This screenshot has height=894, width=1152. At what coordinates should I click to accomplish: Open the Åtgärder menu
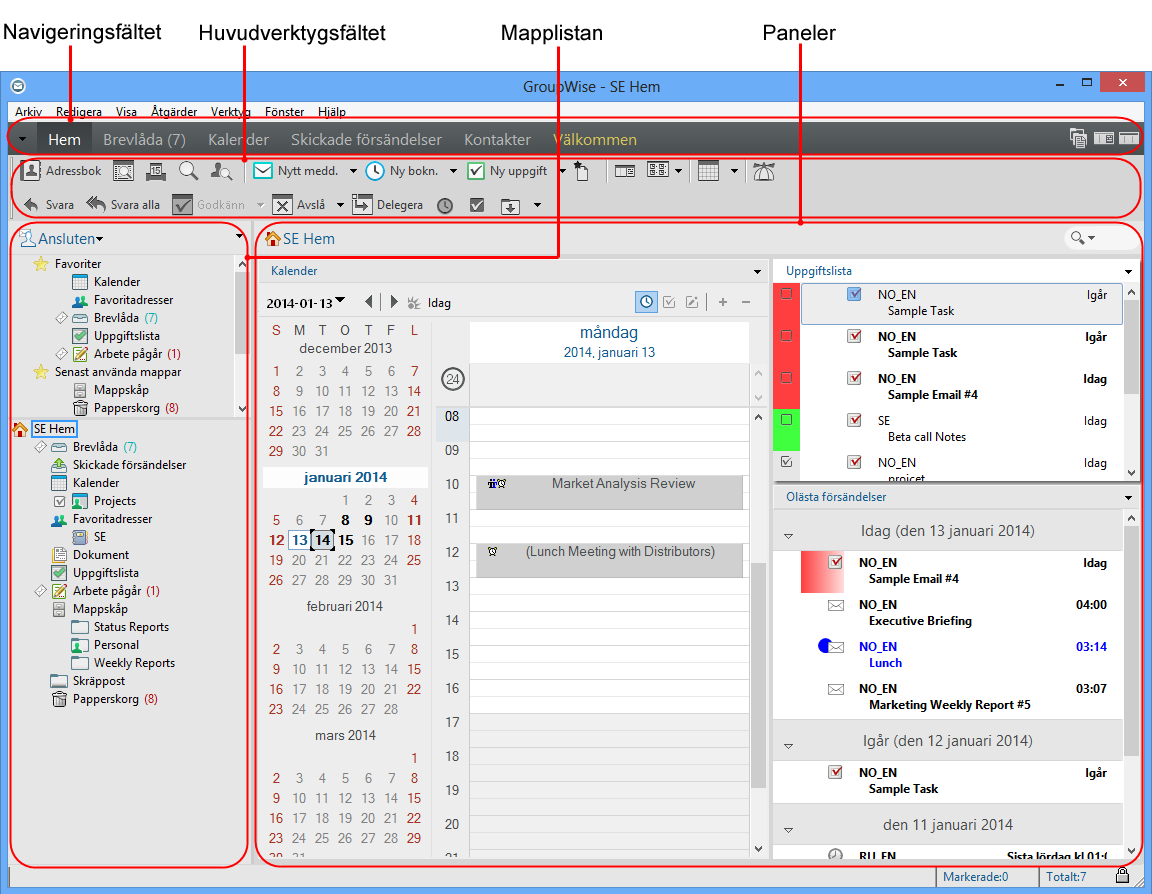[174, 112]
